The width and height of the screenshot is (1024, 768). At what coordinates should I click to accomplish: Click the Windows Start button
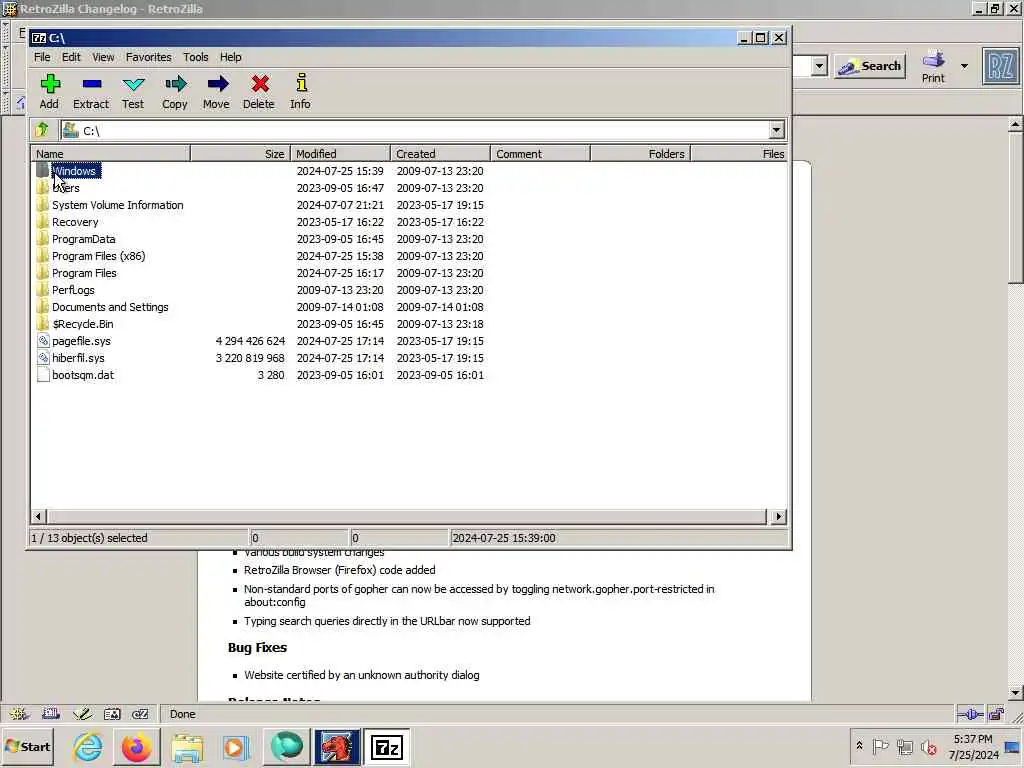tap(28, 746)
